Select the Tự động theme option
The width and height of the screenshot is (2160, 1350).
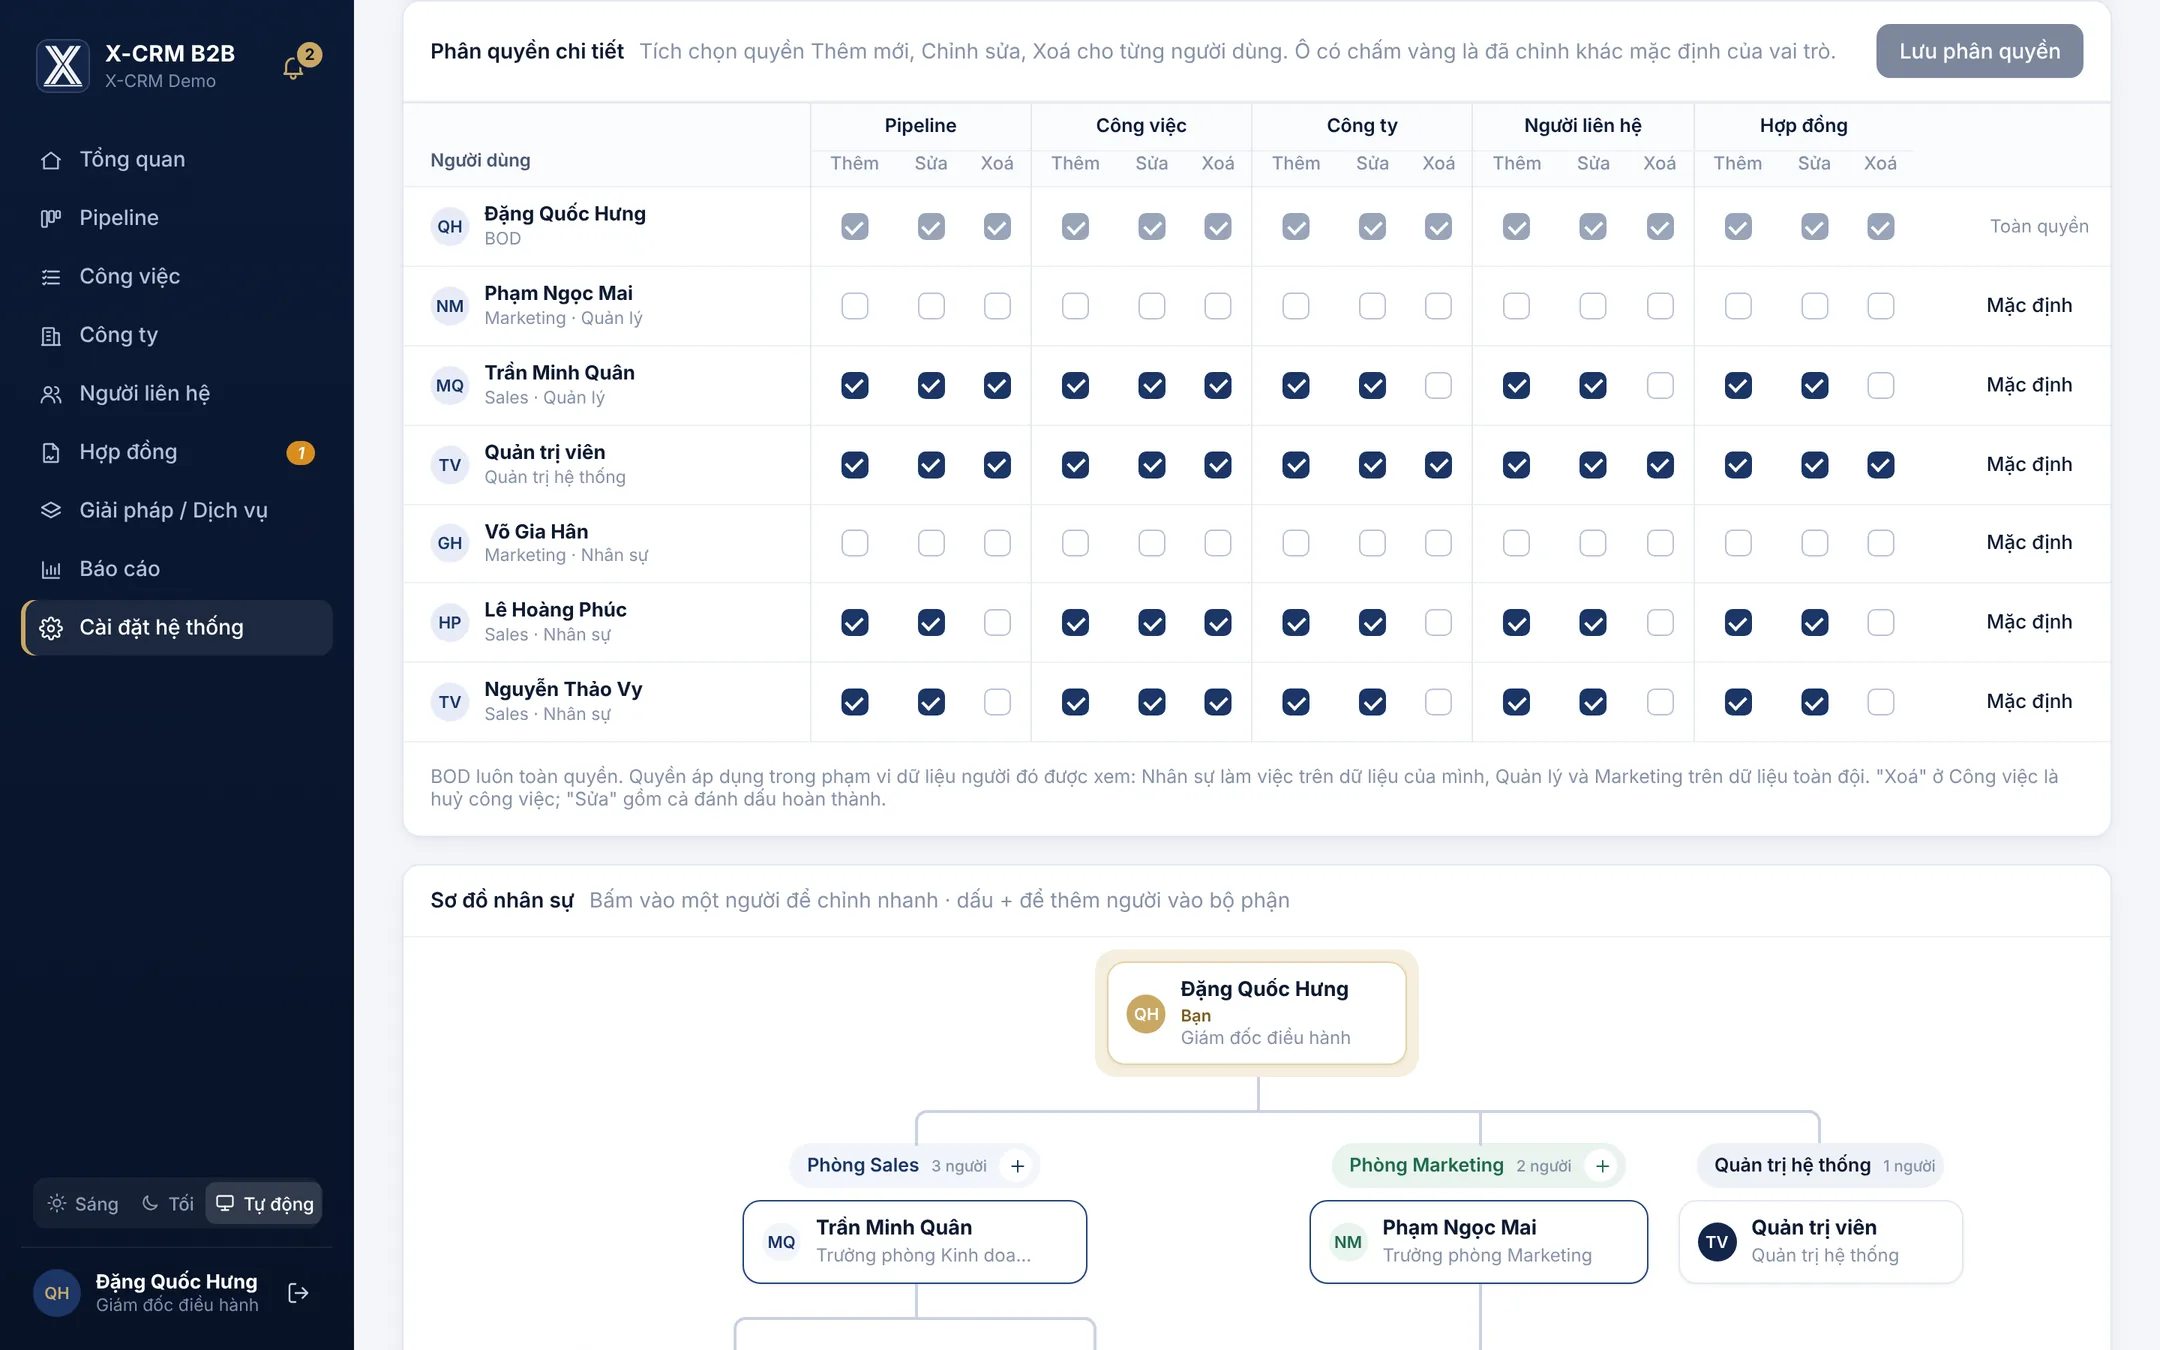click(265, 1204)
